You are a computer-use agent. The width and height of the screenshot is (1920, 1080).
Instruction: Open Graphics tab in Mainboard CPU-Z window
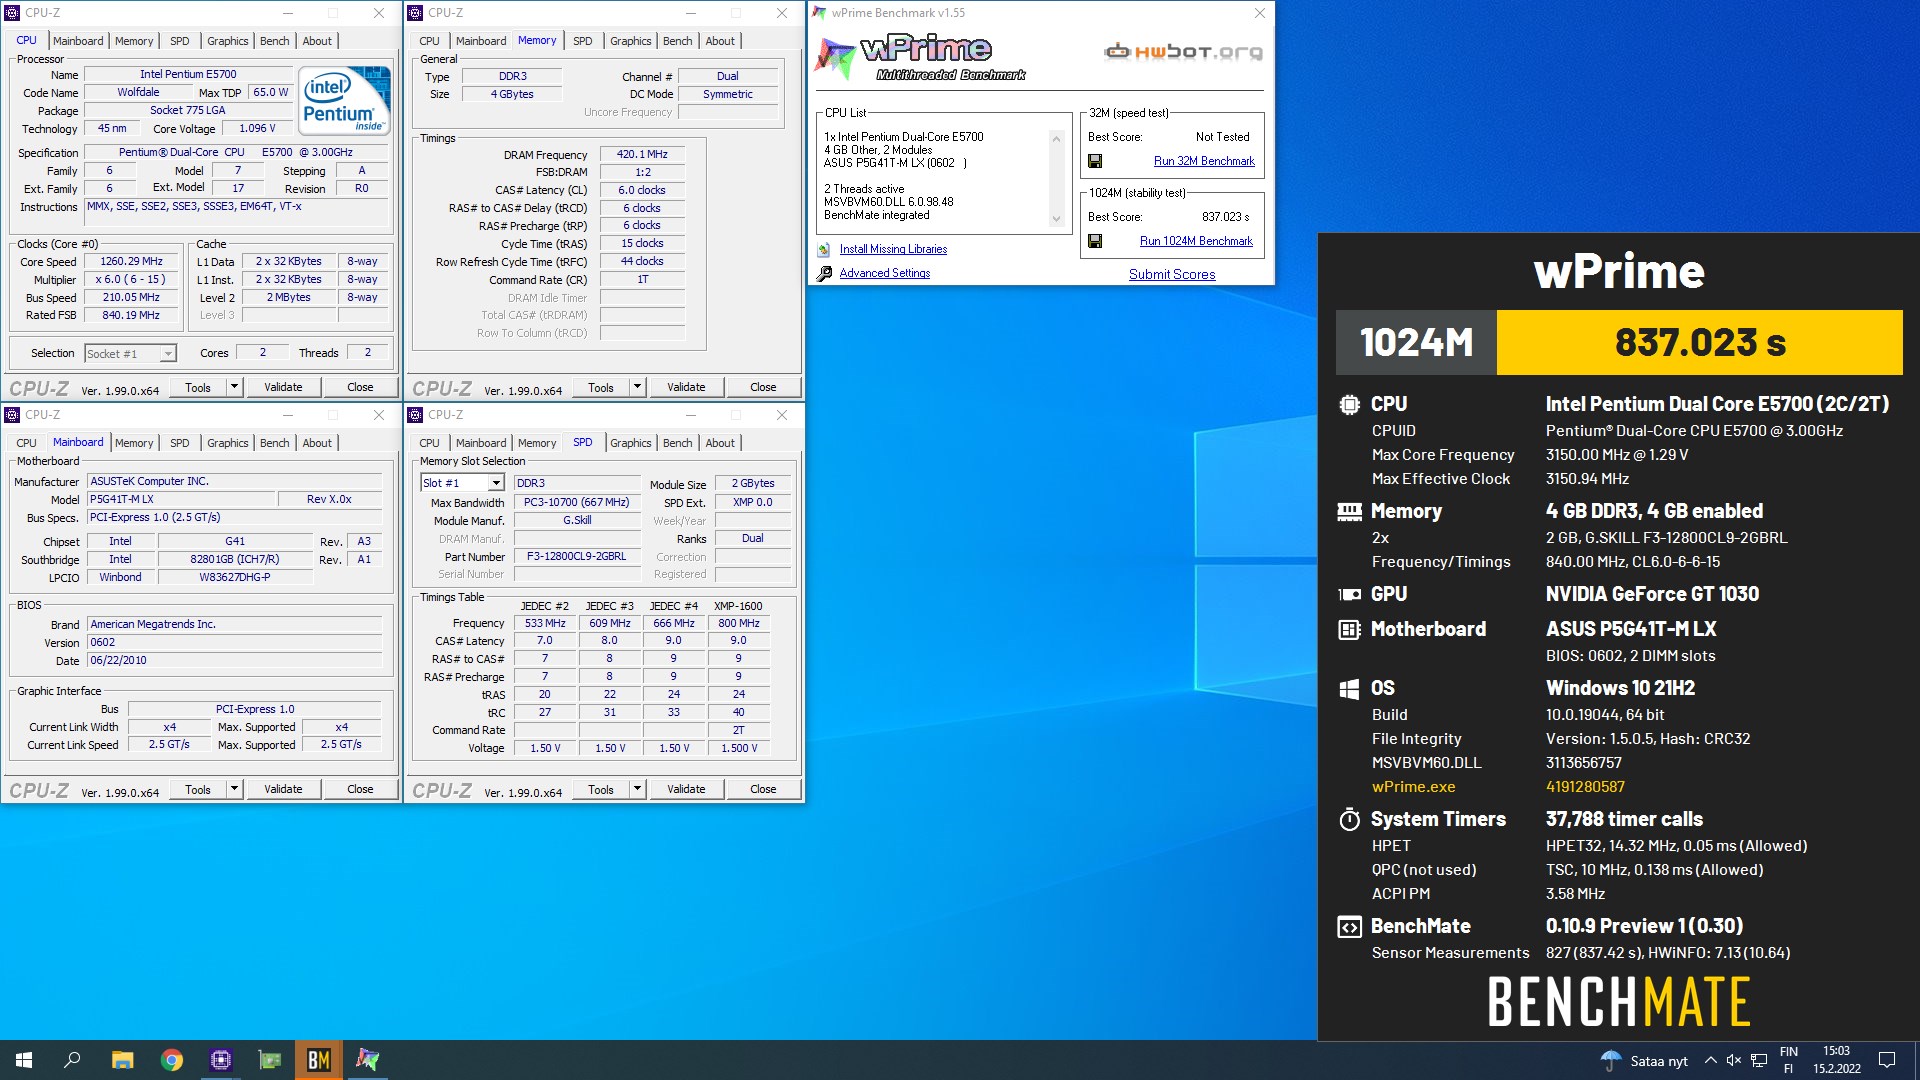pyautogui.click(x=228, y=443)
